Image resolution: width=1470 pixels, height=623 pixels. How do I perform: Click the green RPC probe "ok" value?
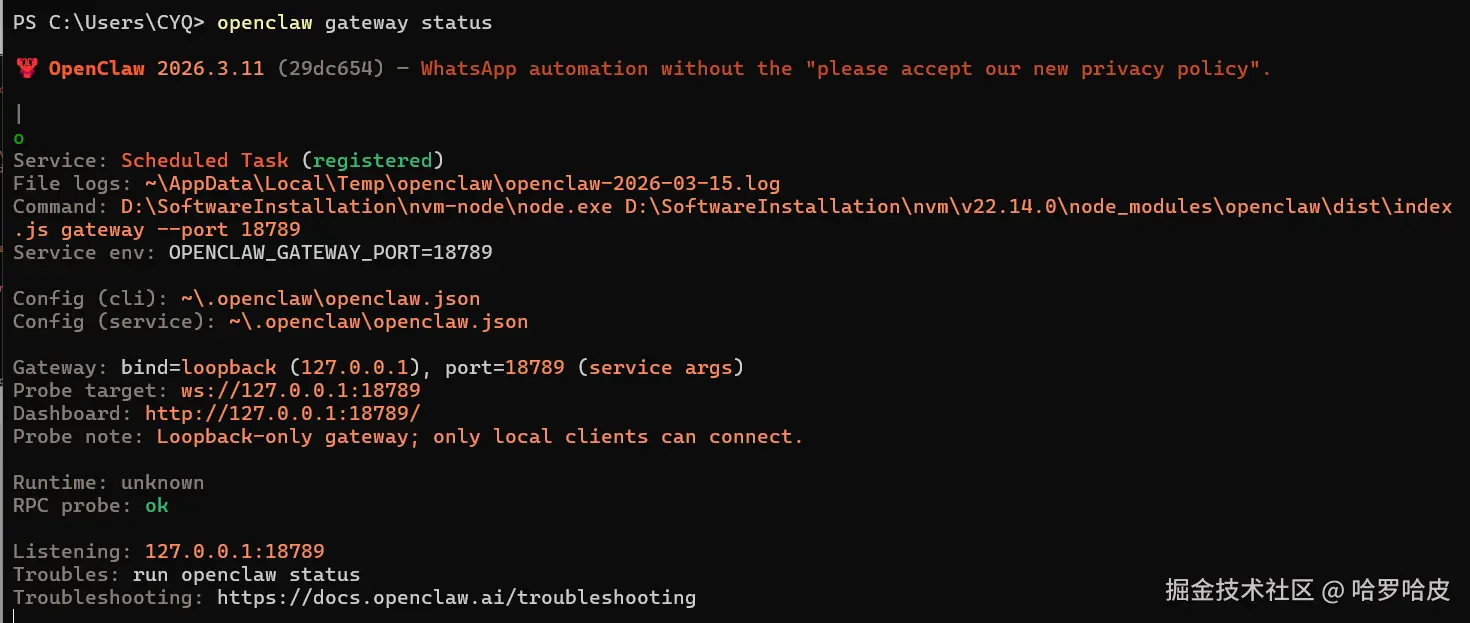click(x=157, y=505)
